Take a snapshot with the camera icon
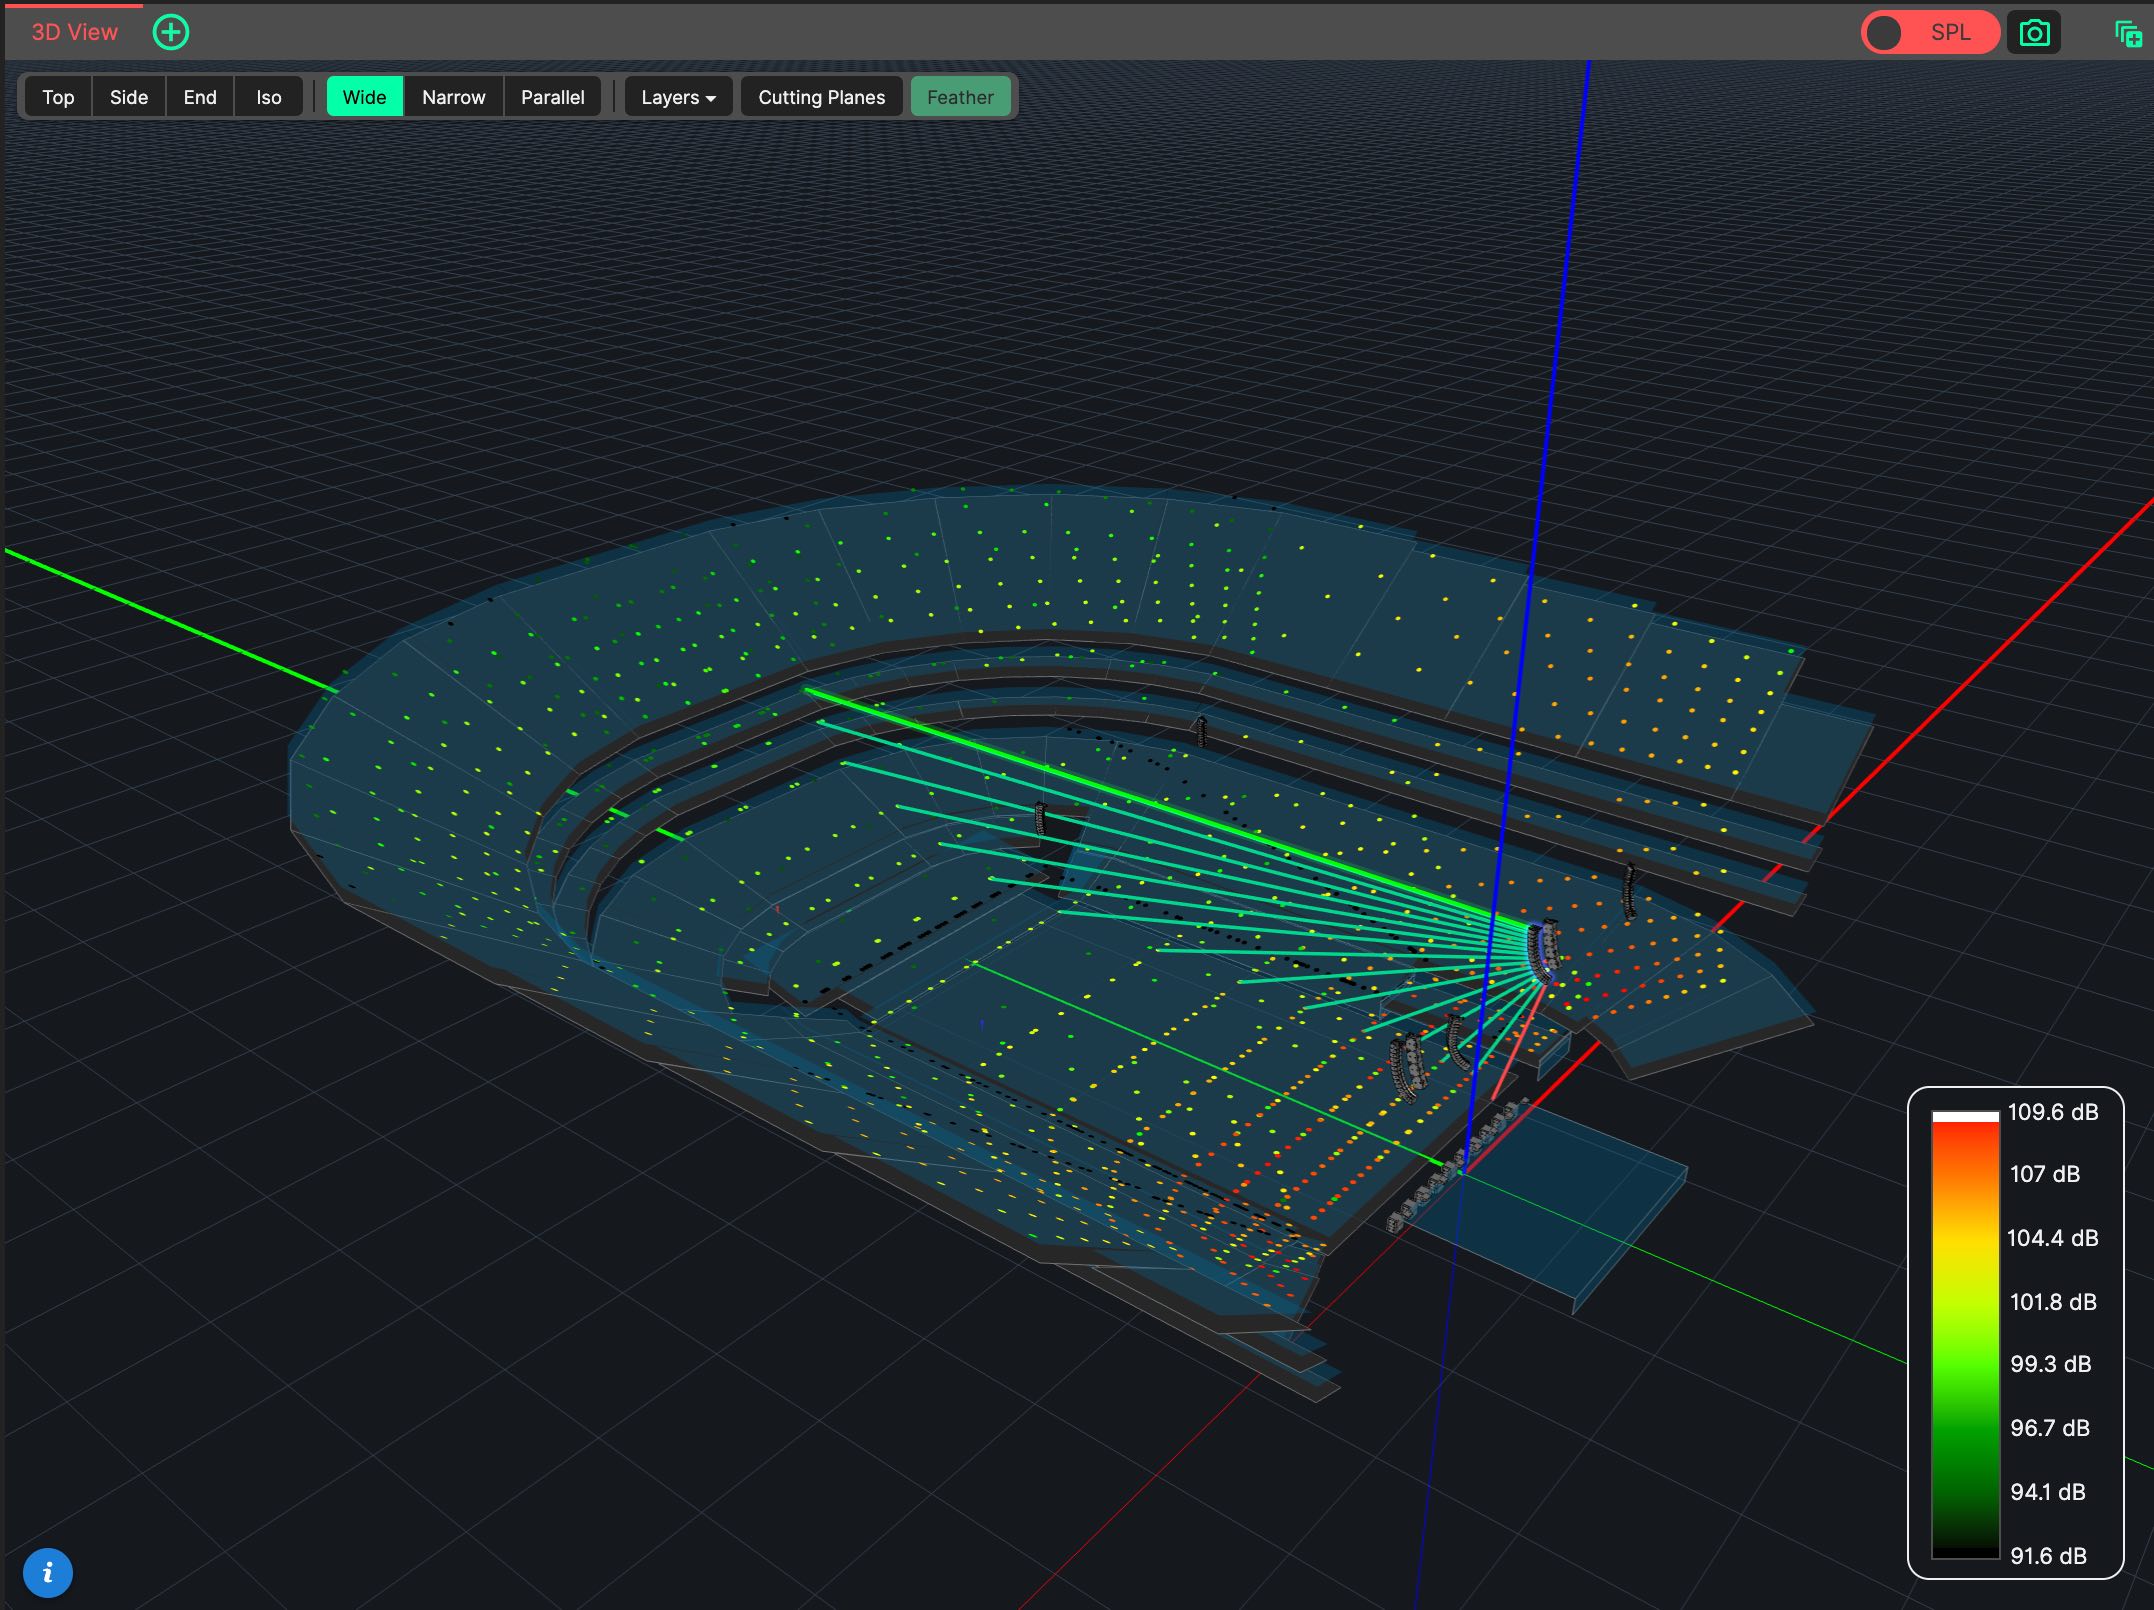The image size is (2154, 1610). [2034, 33]
